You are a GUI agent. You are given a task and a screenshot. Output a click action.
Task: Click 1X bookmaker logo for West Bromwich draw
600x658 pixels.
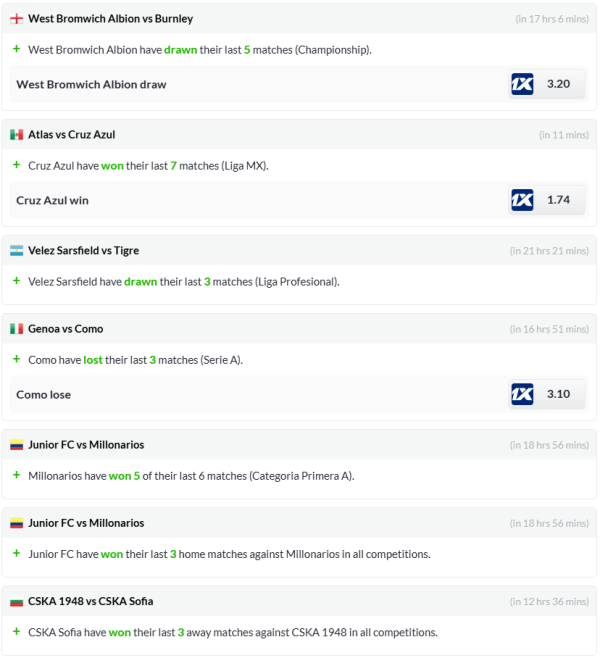[x=522, y=84]
